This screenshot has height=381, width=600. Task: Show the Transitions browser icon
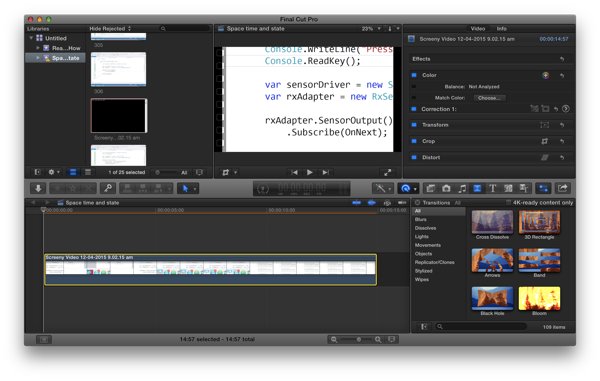(477, 188)
